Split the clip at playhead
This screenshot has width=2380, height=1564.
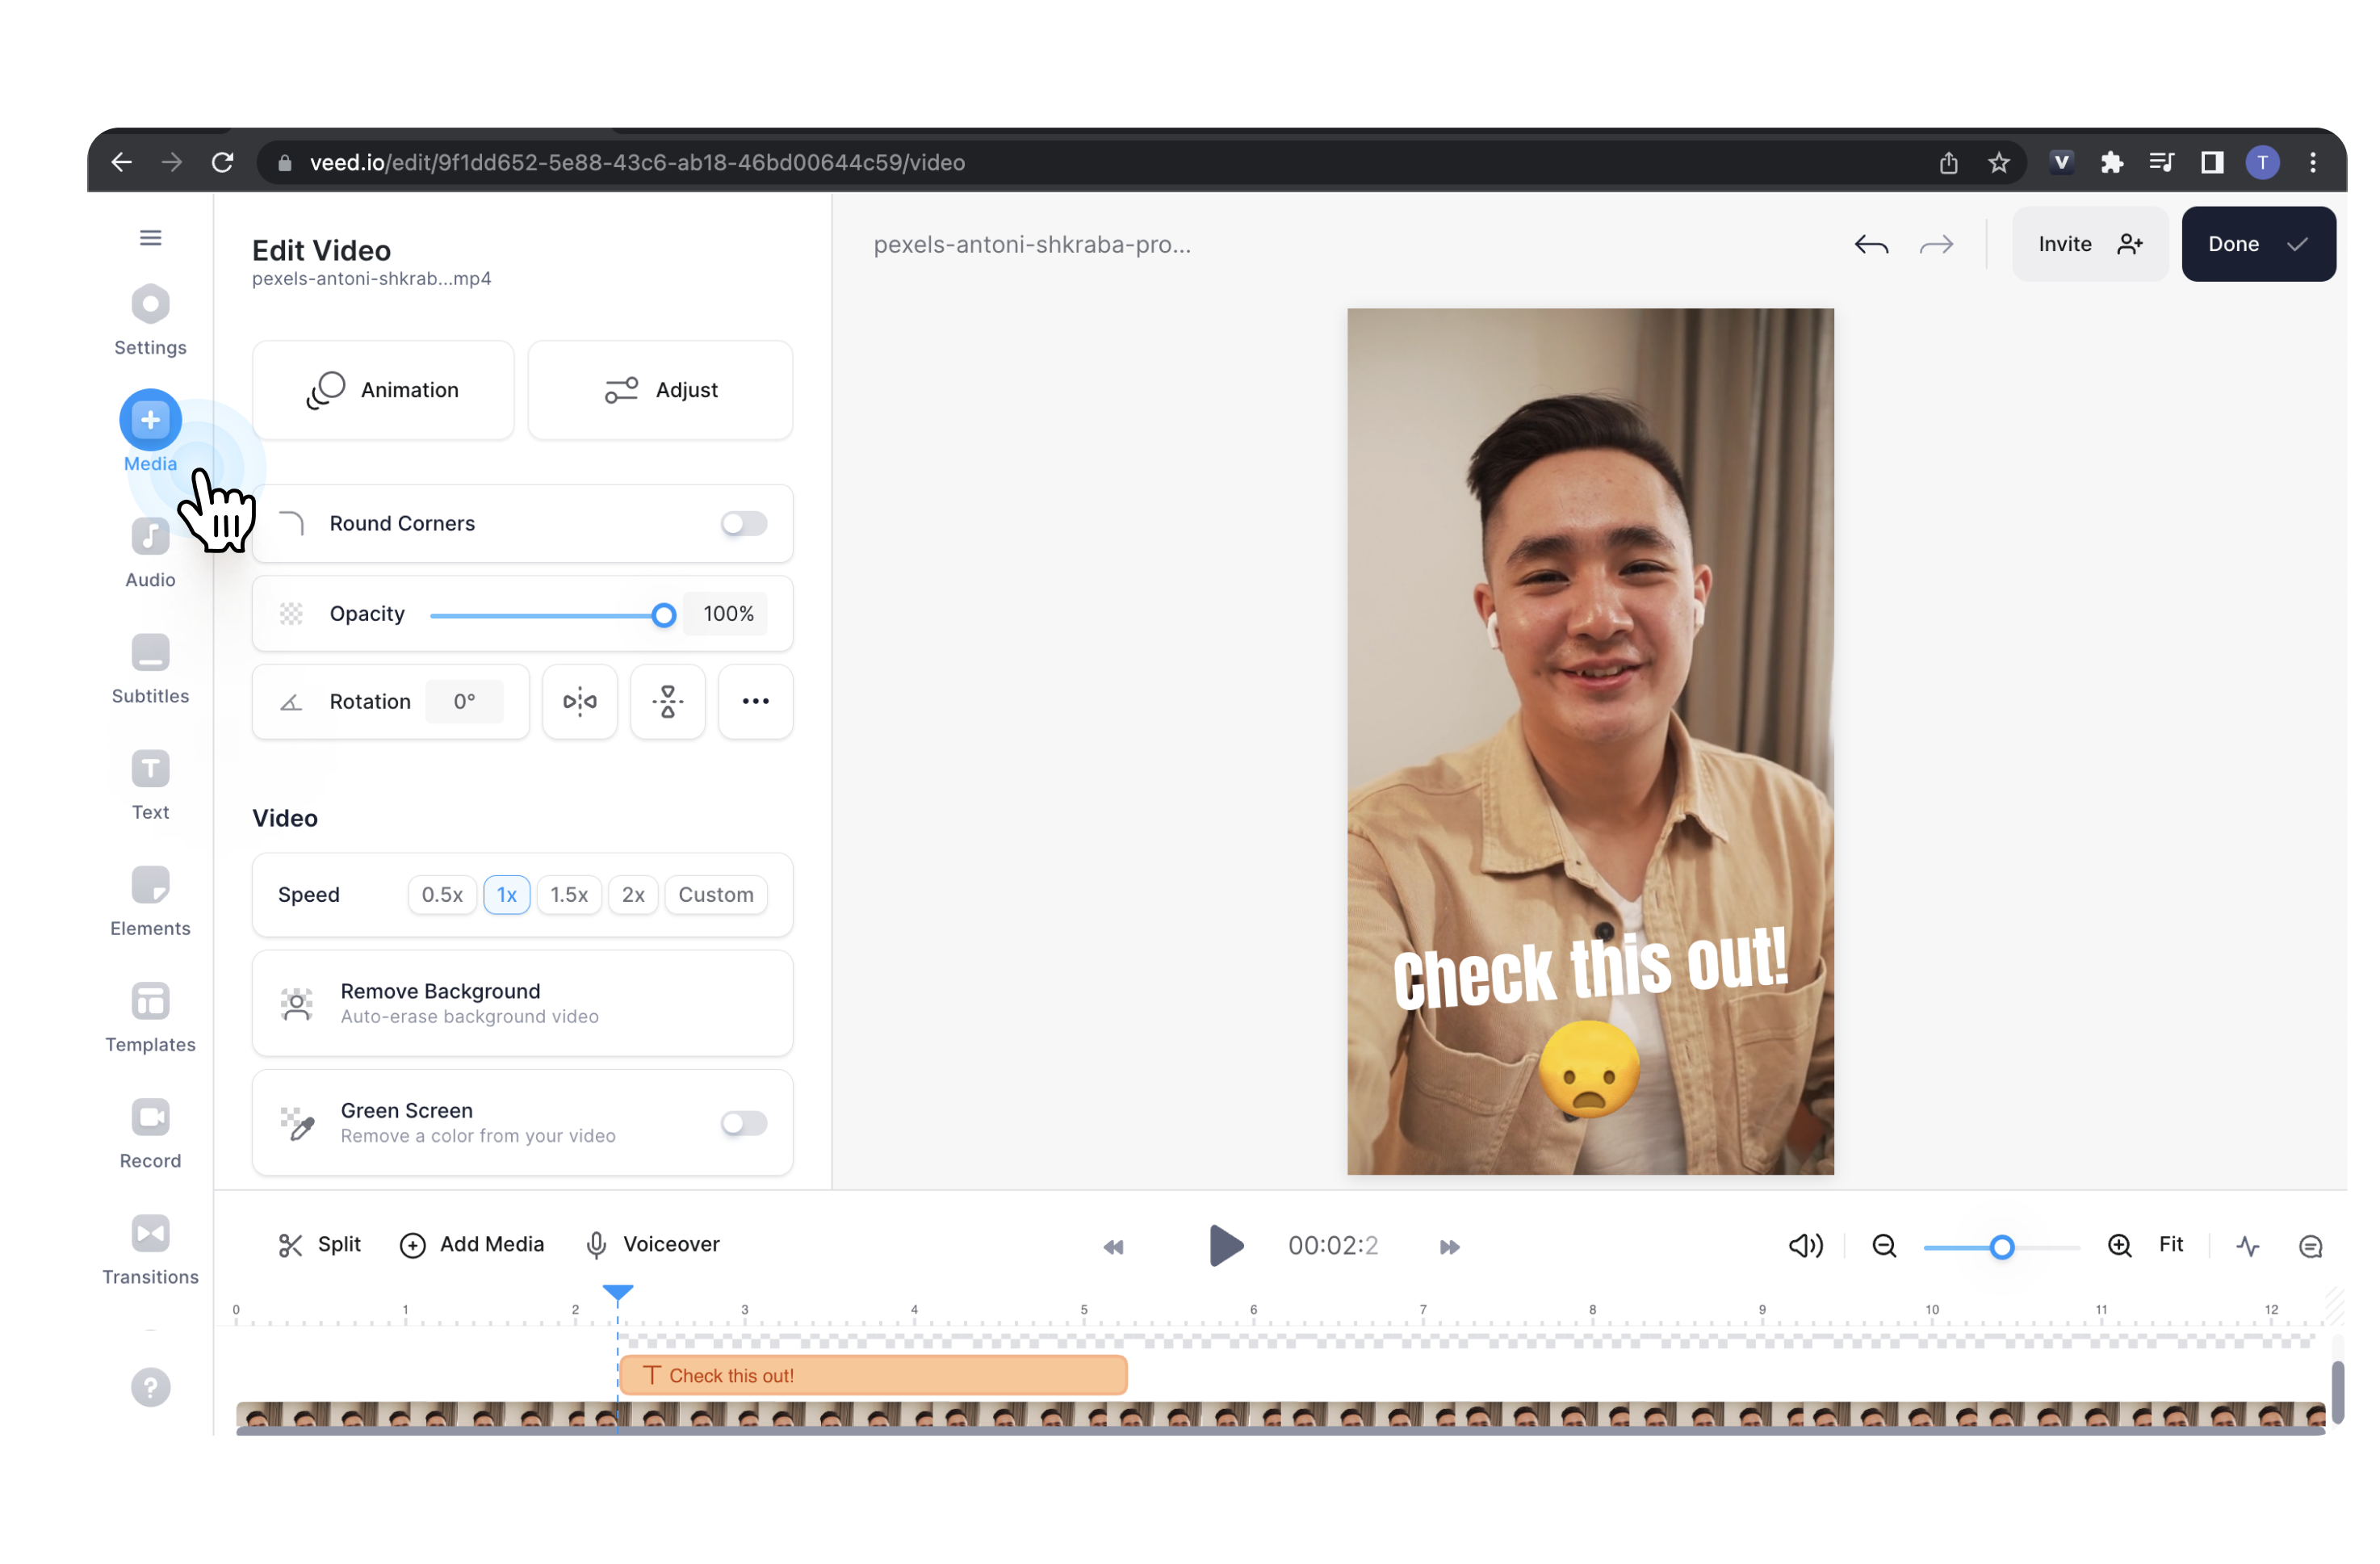319,1245
